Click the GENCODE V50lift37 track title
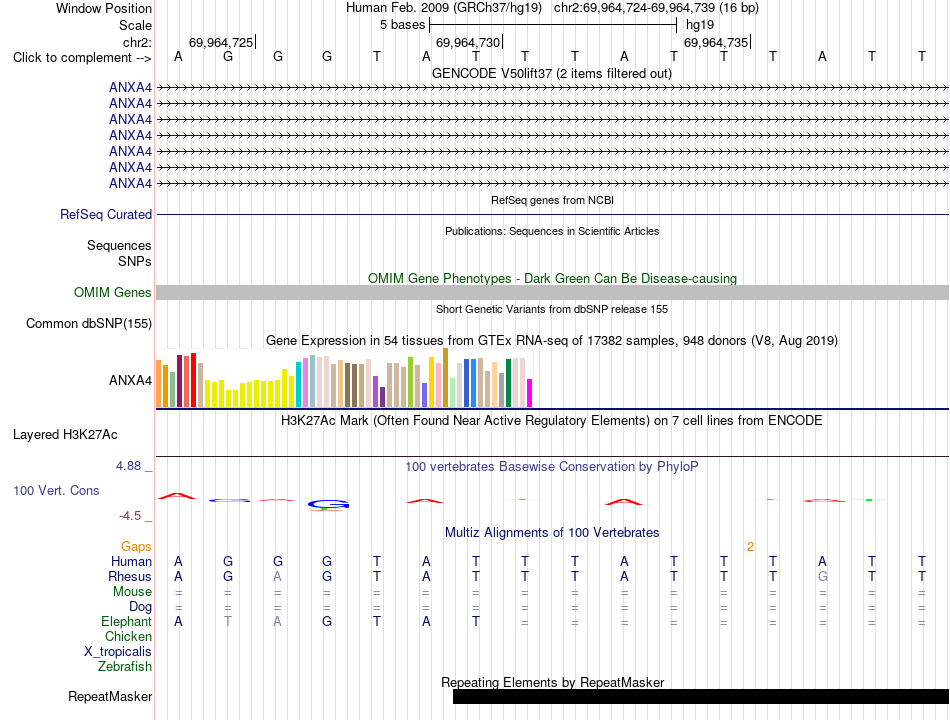The height and width of the screenshot is (720, 950). (551, 74)
